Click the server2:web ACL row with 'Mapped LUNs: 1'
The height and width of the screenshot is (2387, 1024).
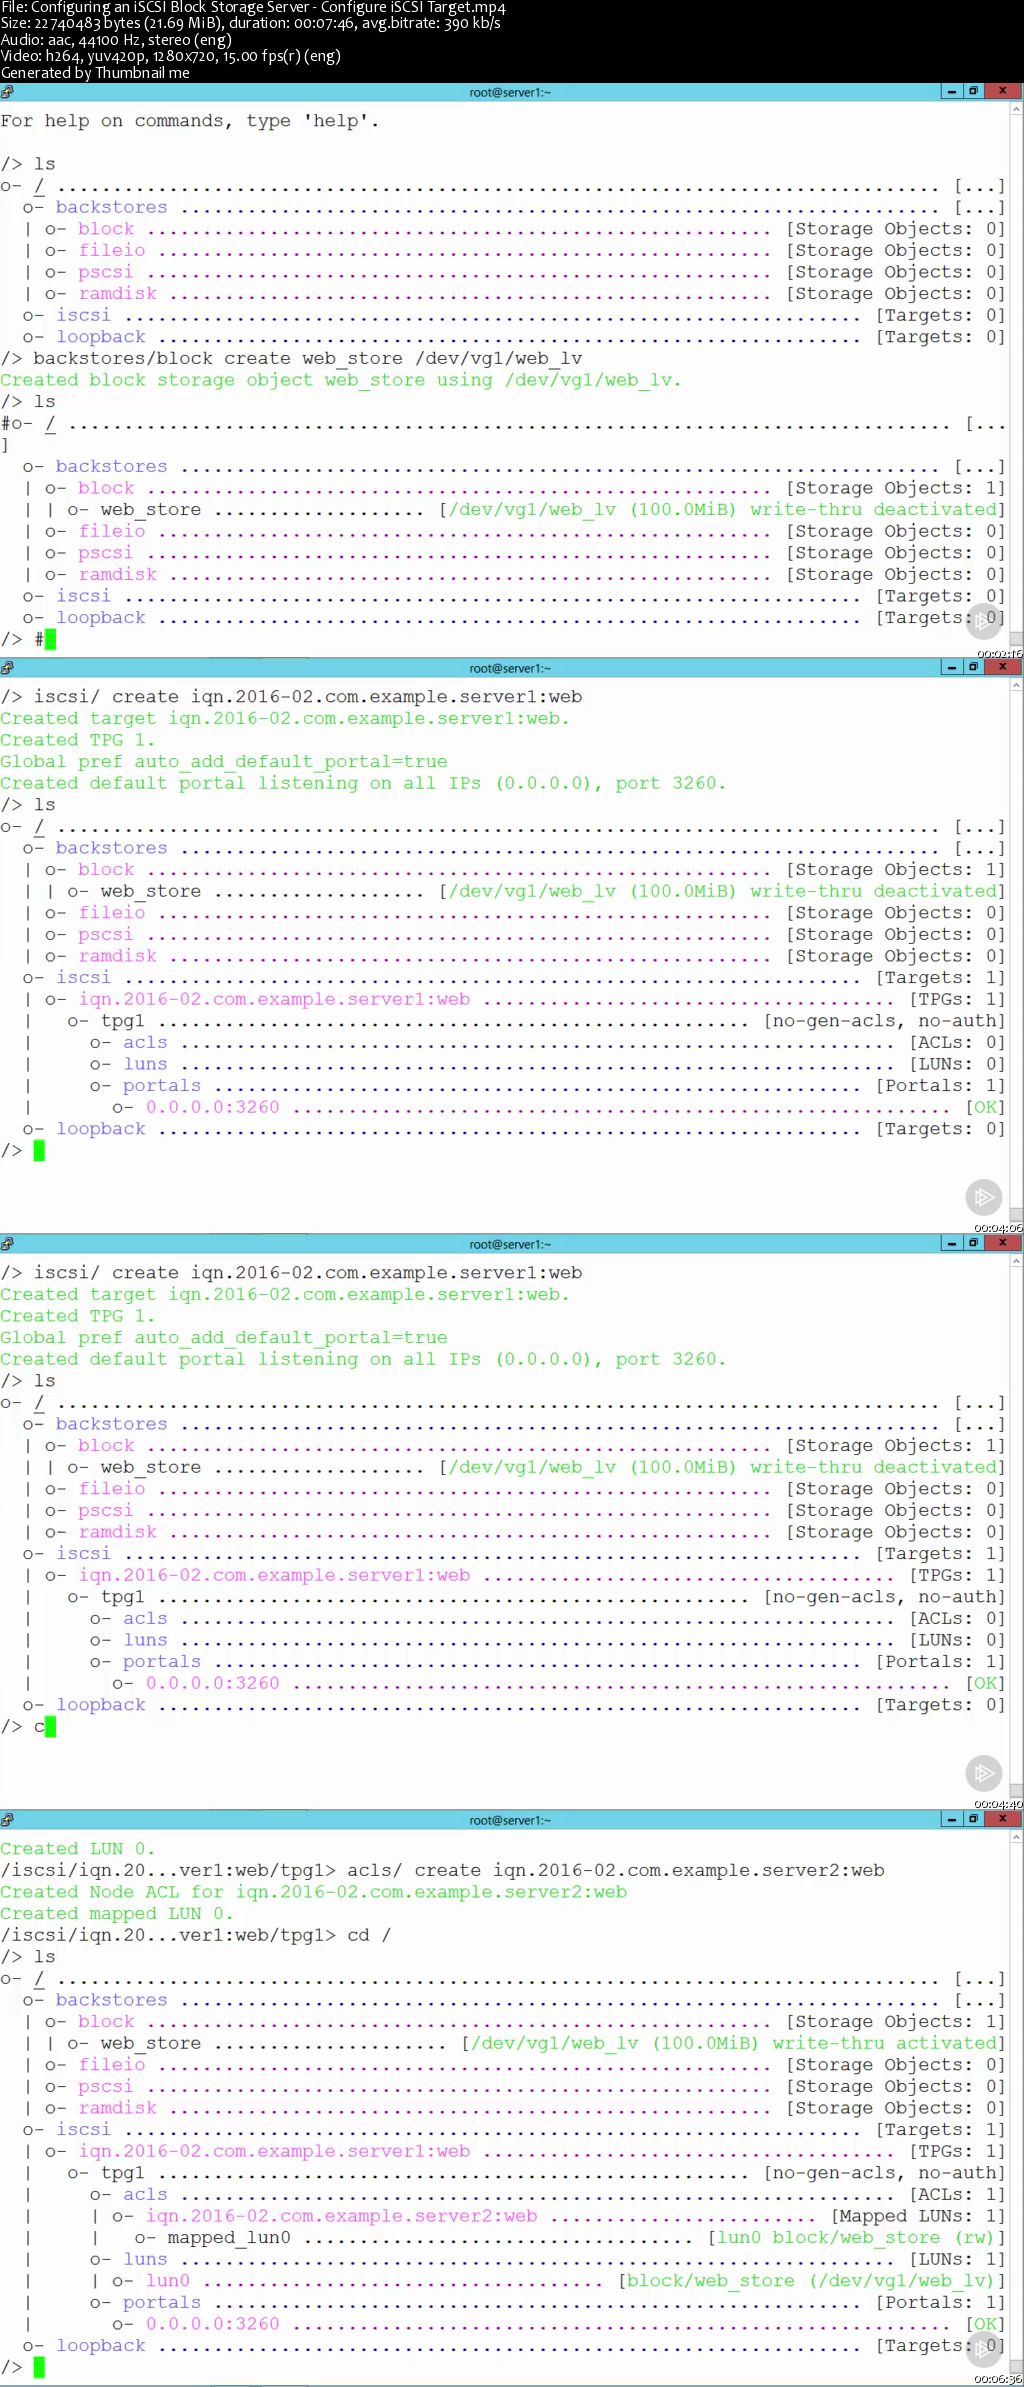[557, 2216]
